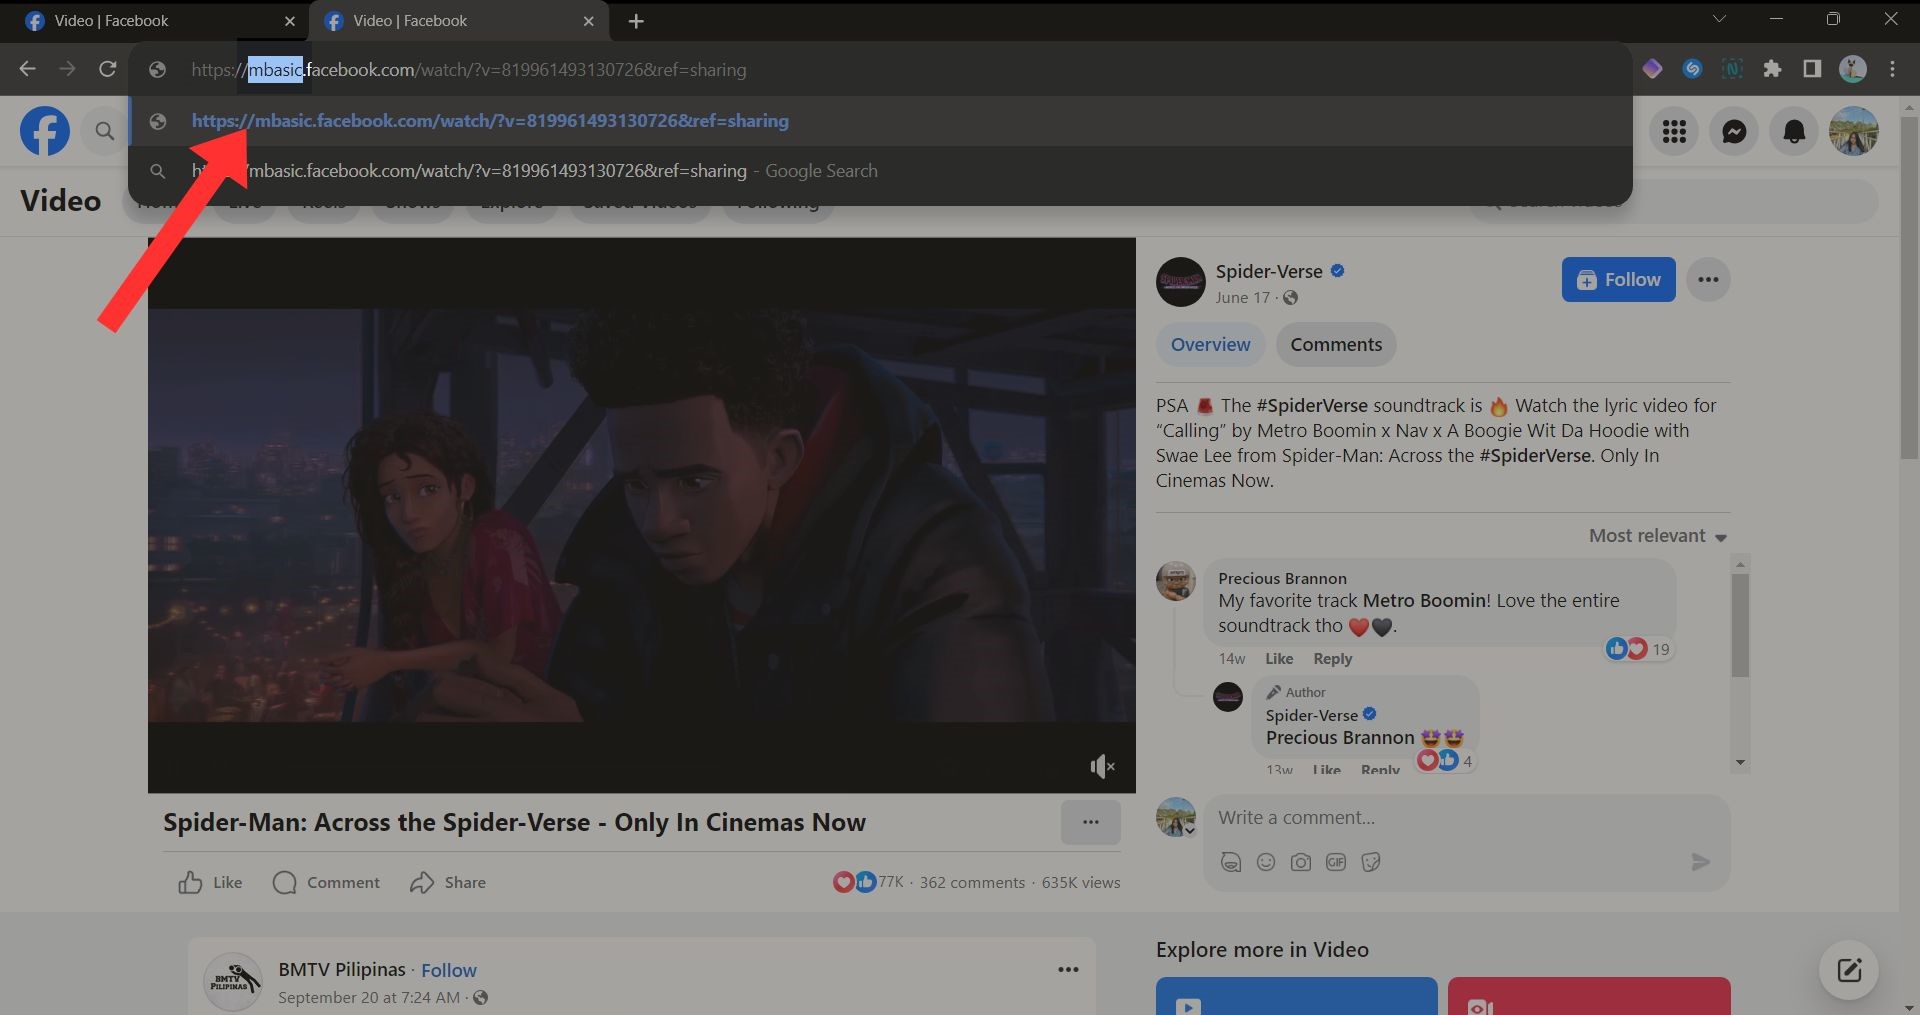Show the Overview tab
Screen dimensions: 1920x1015
point(1210,345)
